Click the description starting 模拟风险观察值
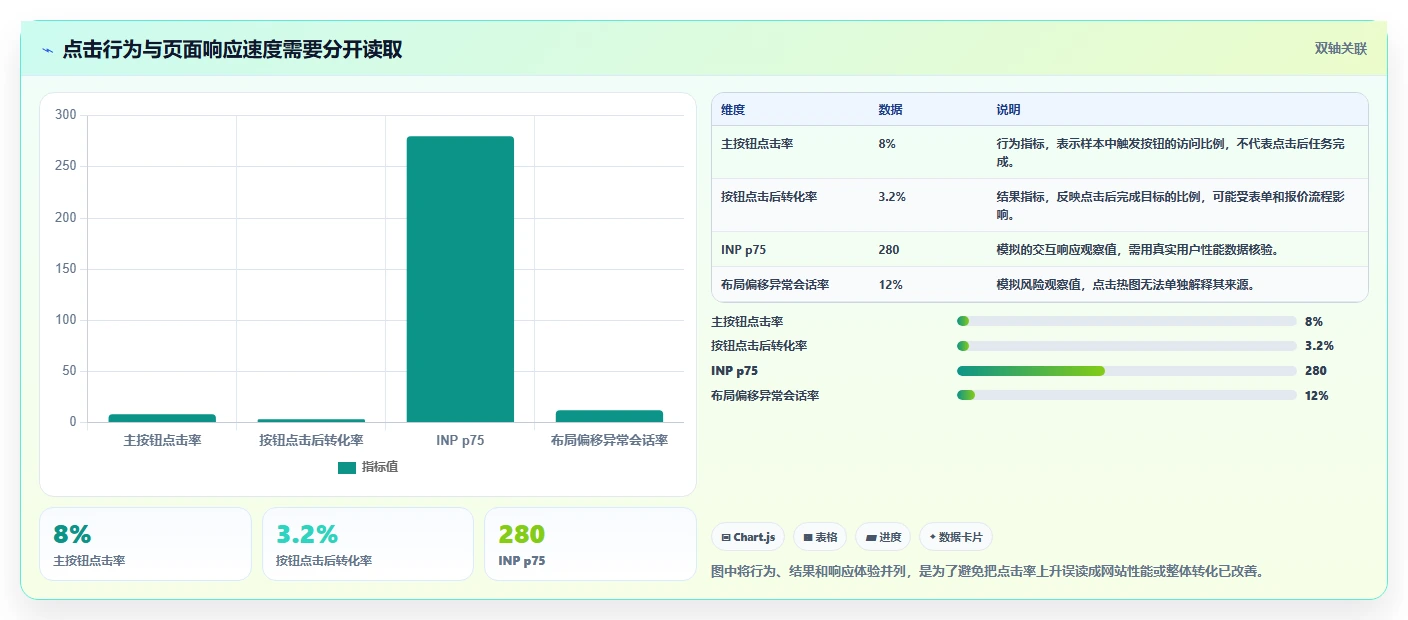The width and height of the screenshot is (1408, 620). click(x=1125, y=285)
